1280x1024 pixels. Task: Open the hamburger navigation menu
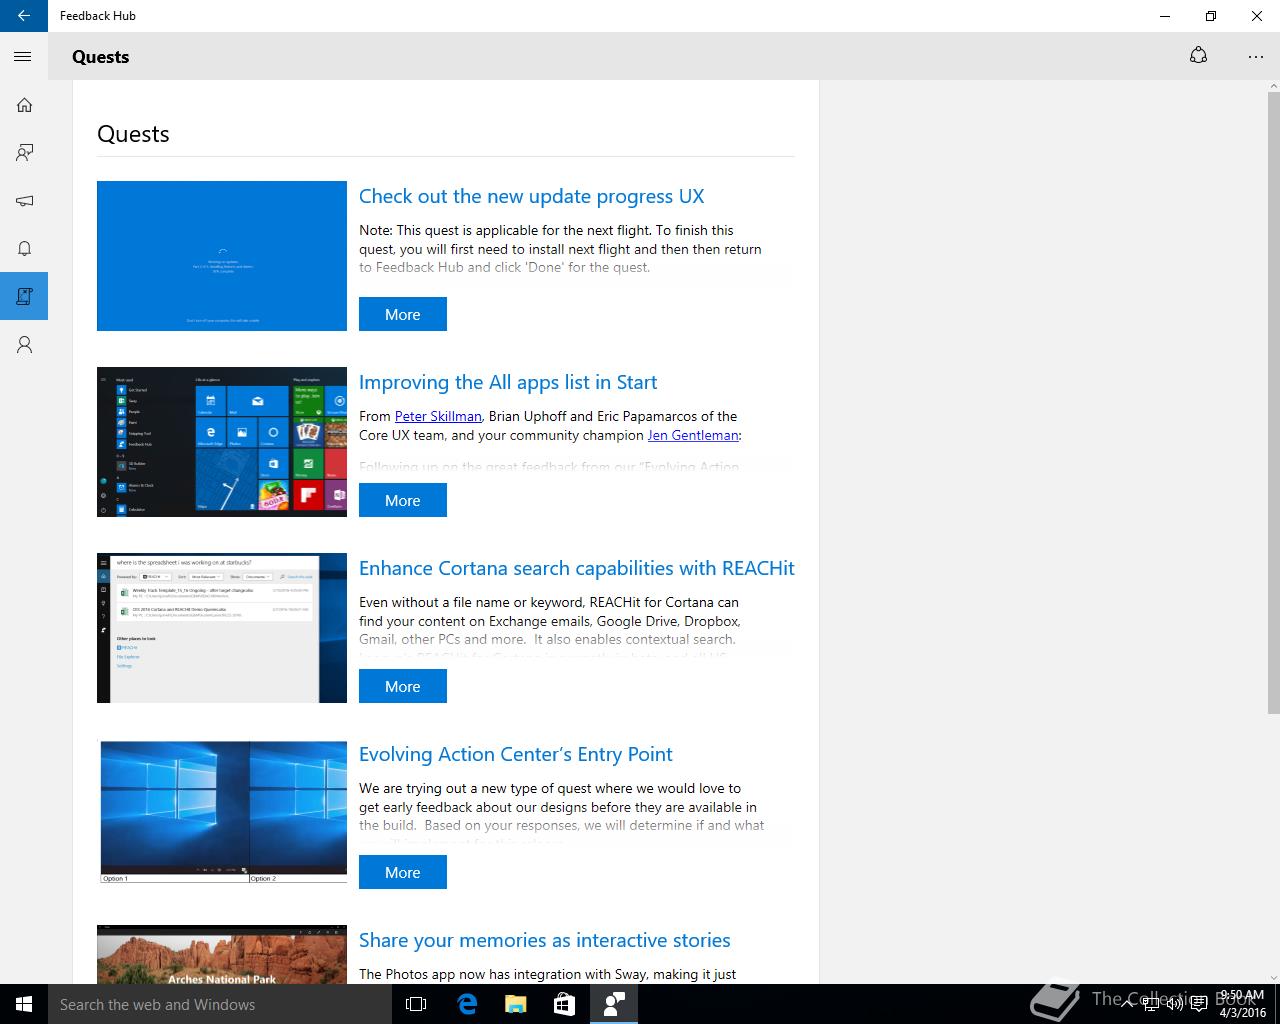pyautogui.click(x=23, y=57)
